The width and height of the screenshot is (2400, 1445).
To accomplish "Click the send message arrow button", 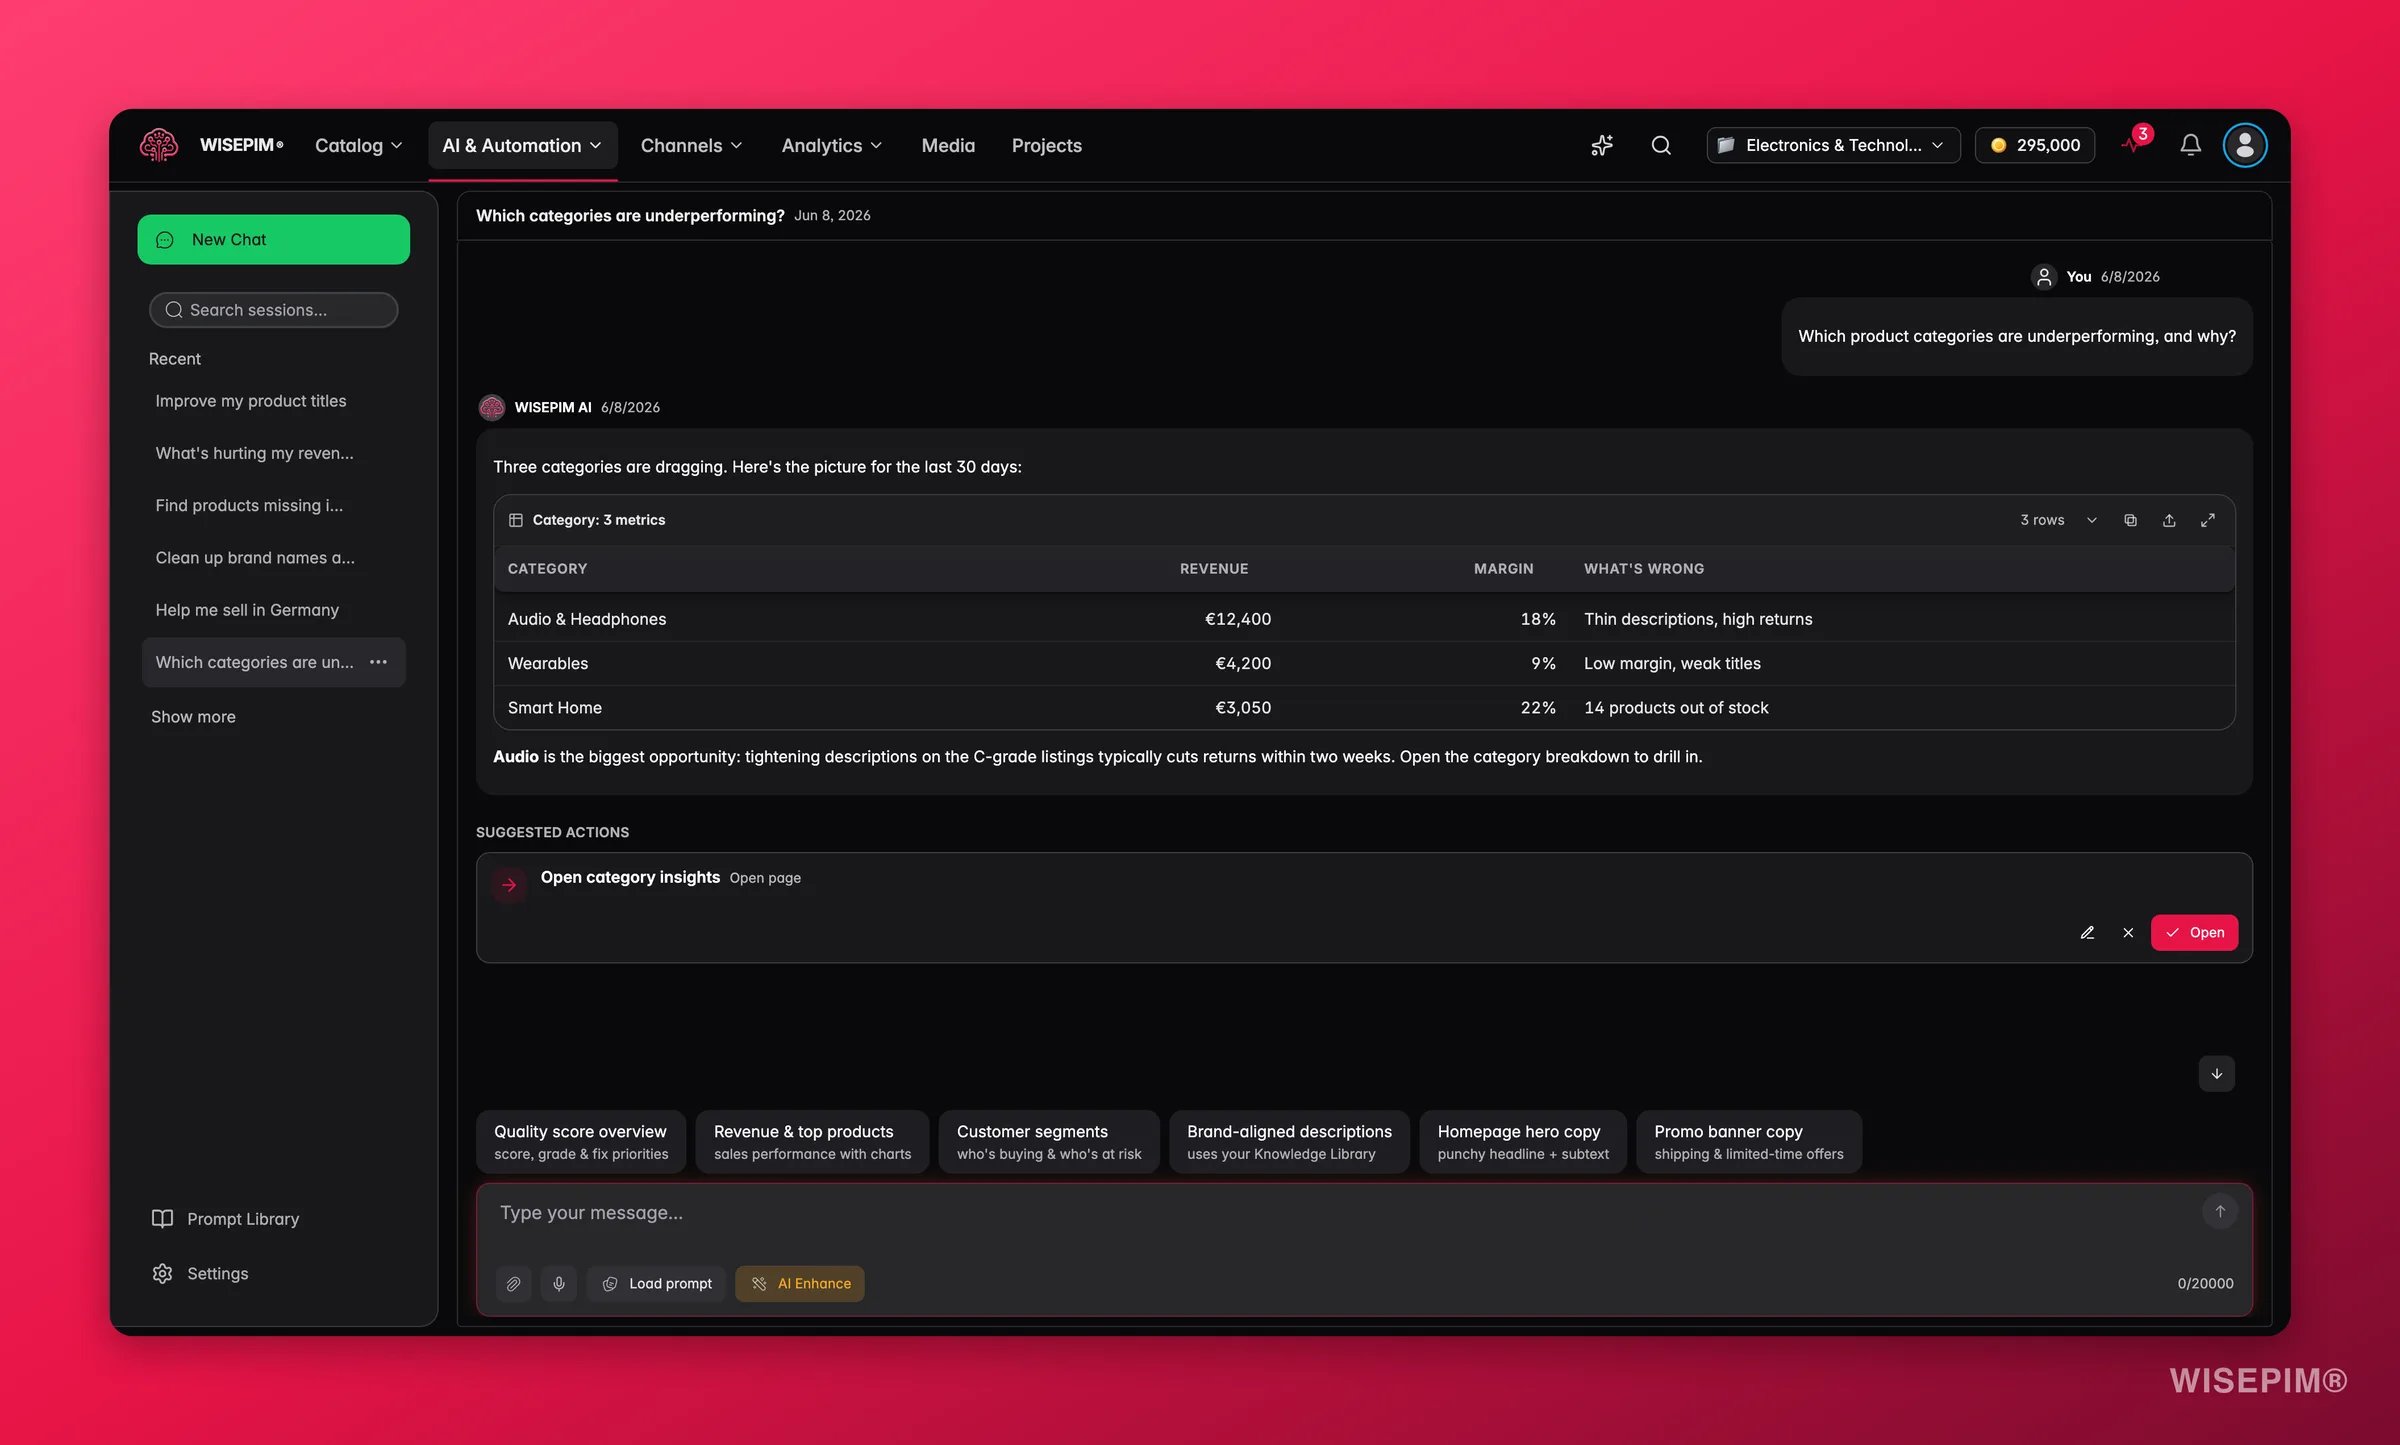I will (x=2220, y=1211).
